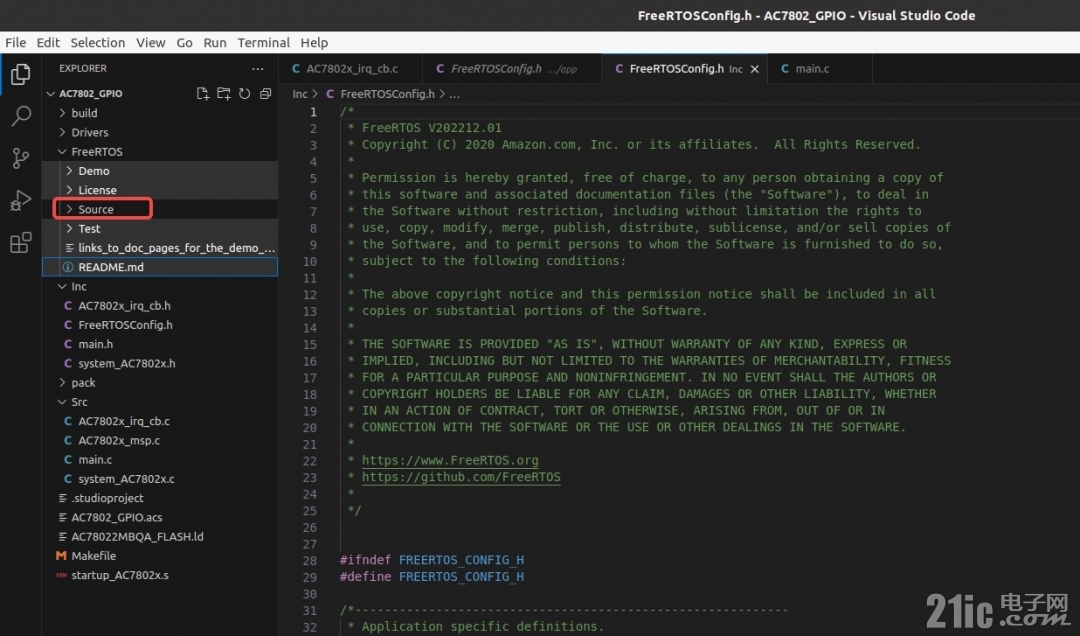Open README.md in the Explorer
Image resolution: width=1080 pixels, height=636 pixels.
pyautogui.click(x=160, y=267)
